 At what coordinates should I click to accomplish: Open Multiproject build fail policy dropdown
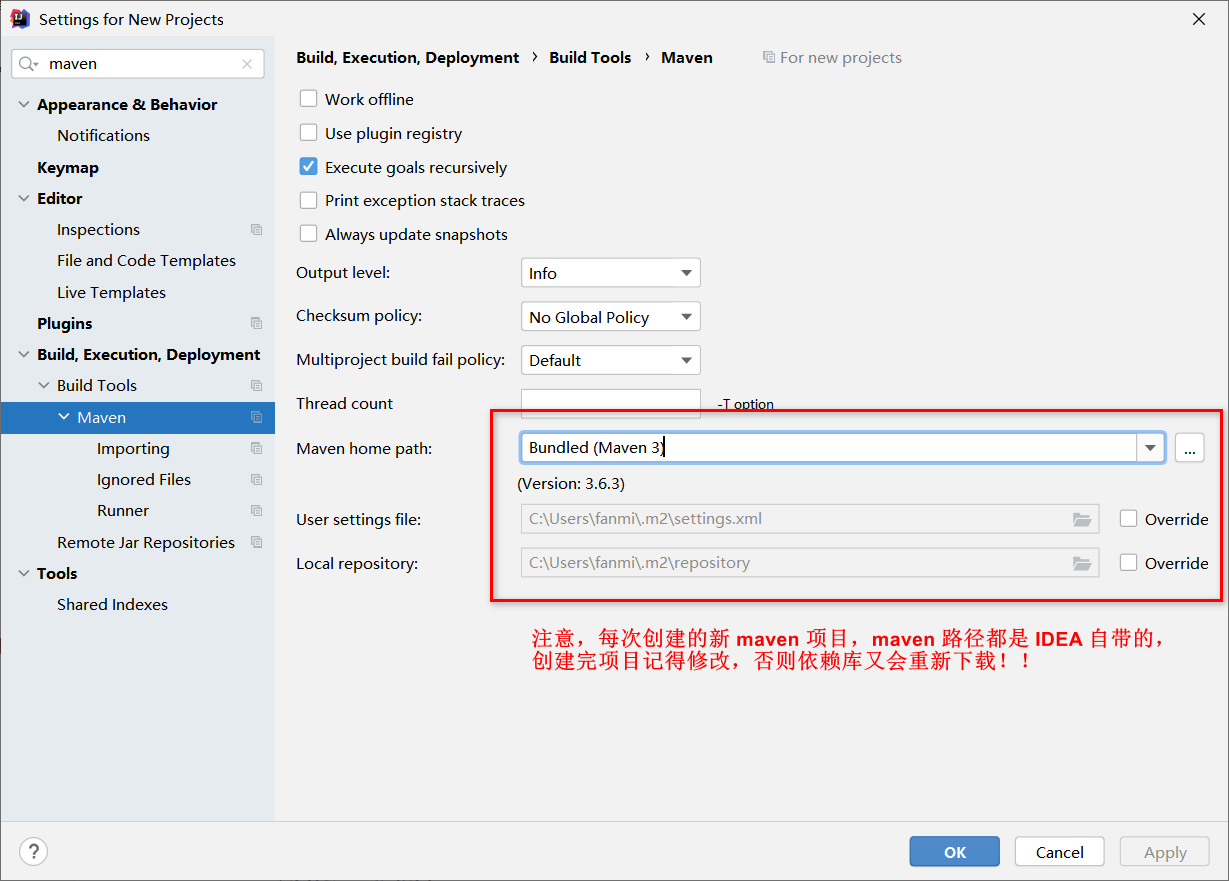[610, 360]
